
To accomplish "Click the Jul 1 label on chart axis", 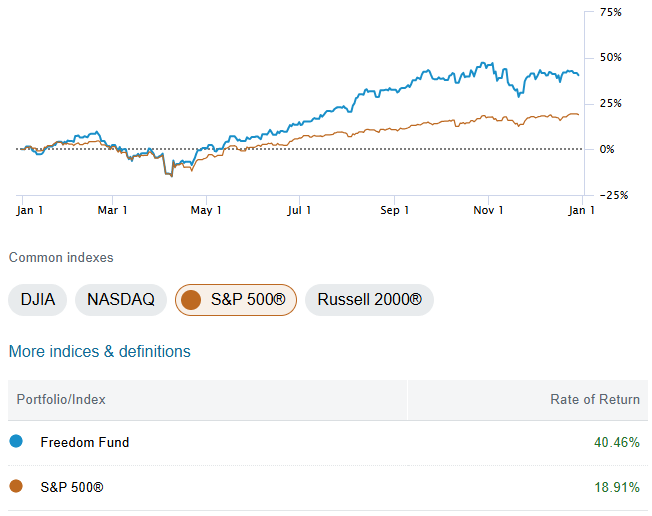I will tap(300, 210).
